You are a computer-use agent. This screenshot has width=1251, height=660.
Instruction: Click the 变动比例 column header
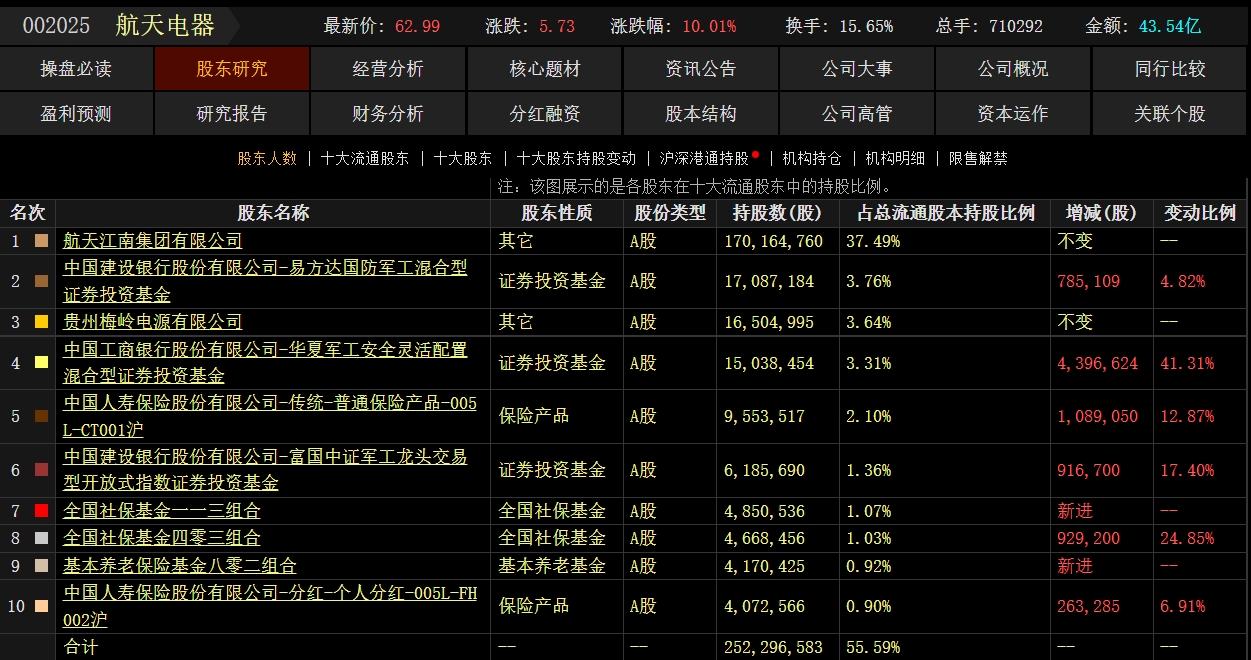click(x=1200, y=213)
